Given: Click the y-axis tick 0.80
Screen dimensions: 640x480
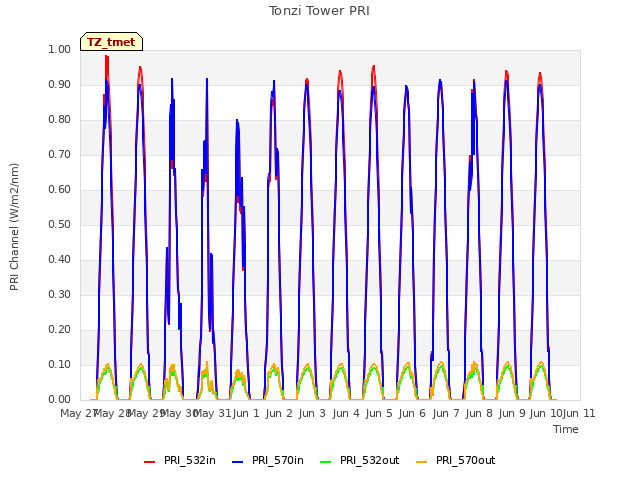Looking at the screenshot, I should click(60, 120).
